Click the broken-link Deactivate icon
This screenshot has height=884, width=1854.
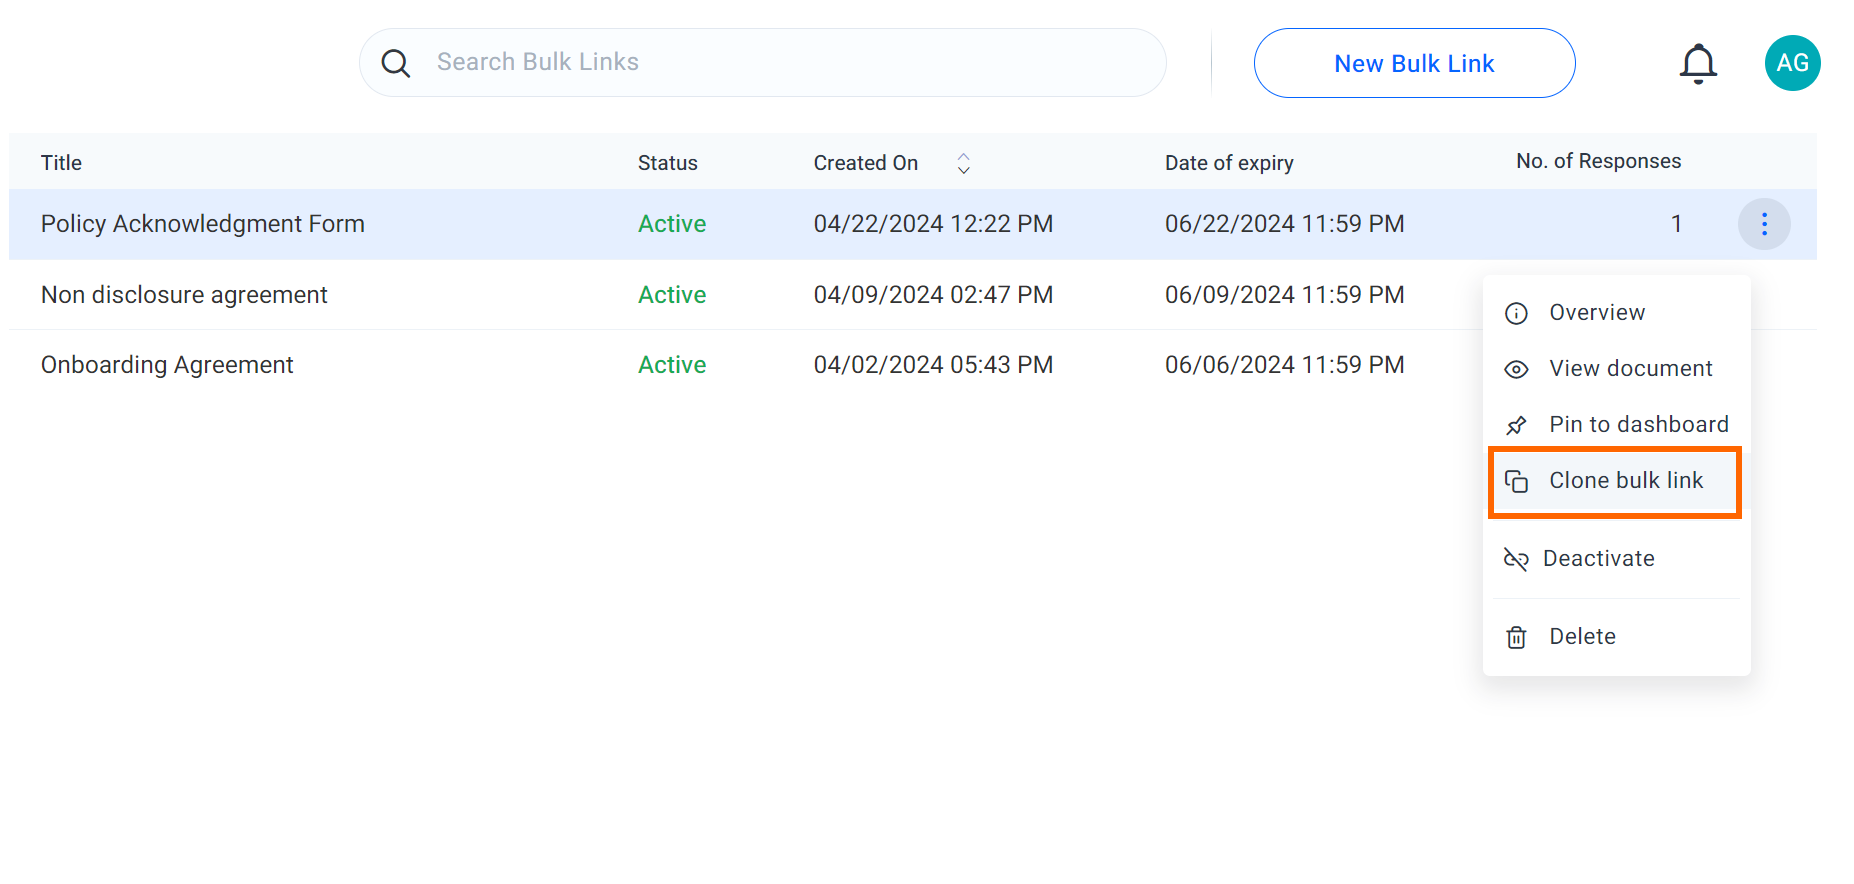point(1516,559)
